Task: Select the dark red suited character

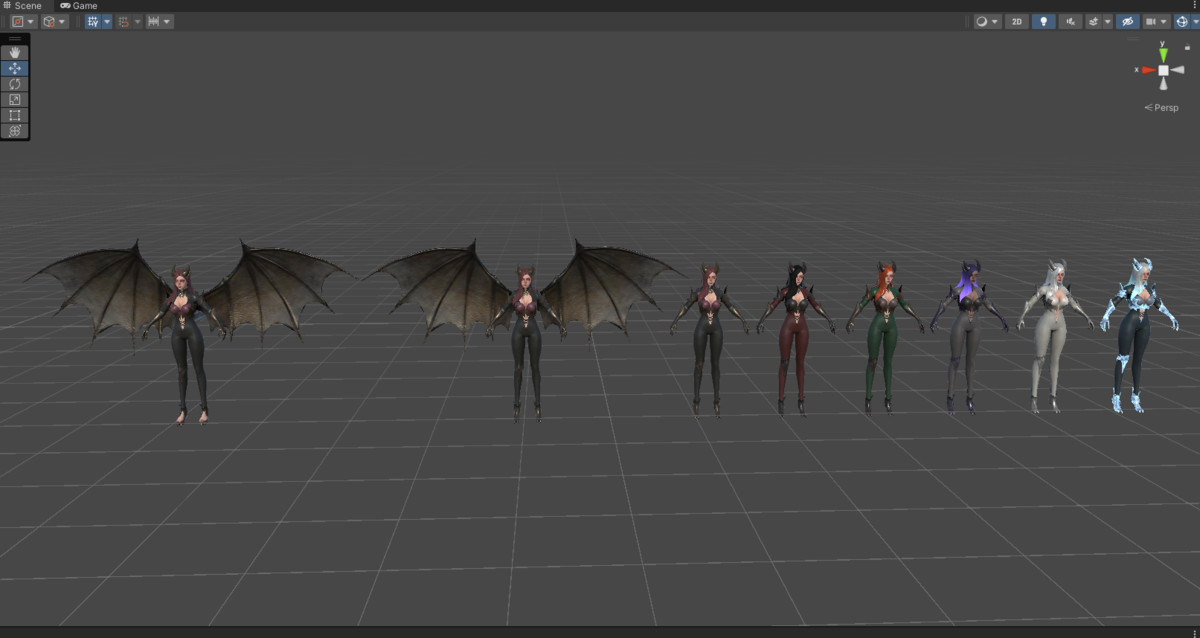Action: (794, 338)
